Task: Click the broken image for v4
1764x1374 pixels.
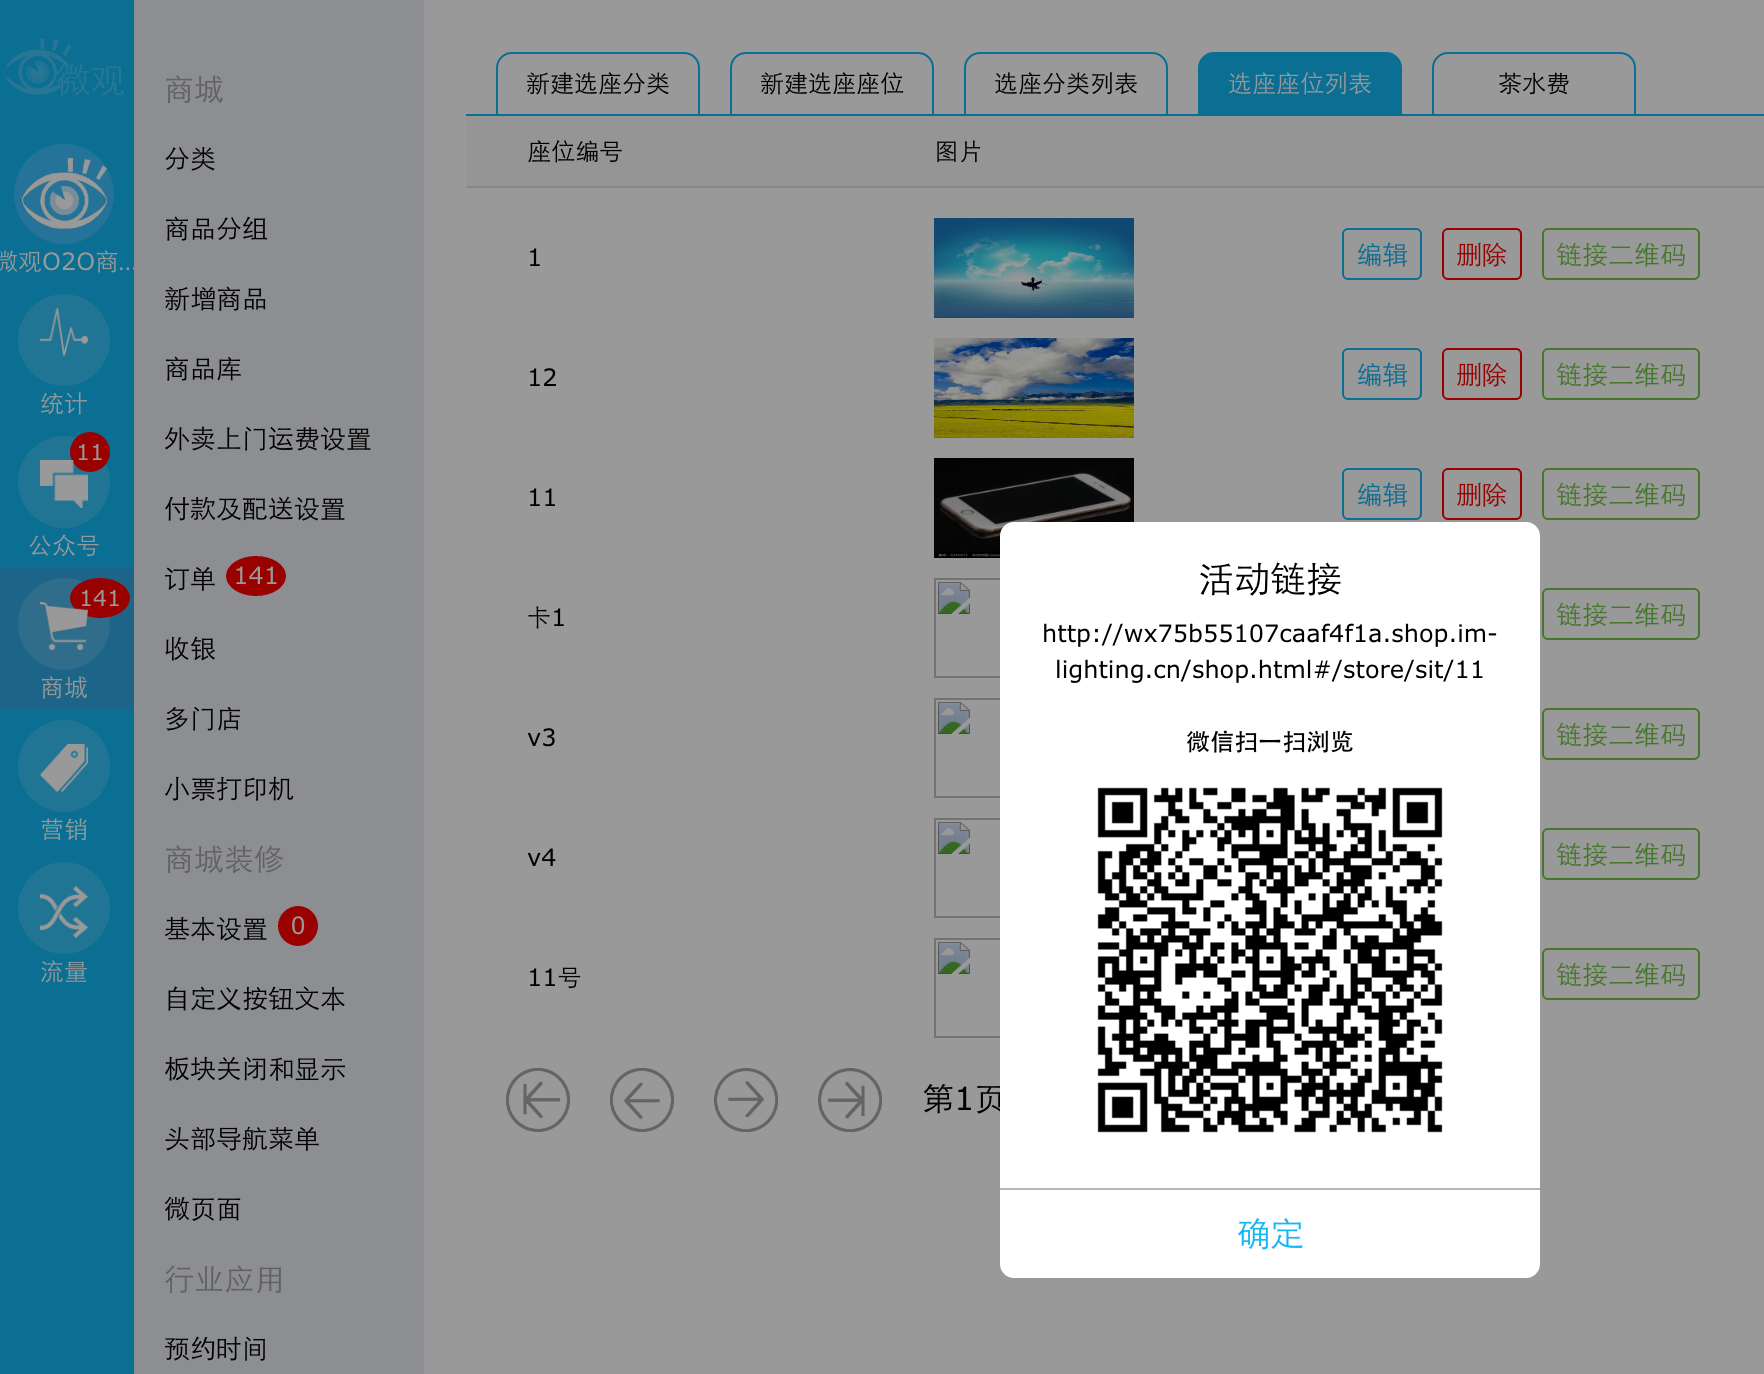Action: (x=967, y=868)
